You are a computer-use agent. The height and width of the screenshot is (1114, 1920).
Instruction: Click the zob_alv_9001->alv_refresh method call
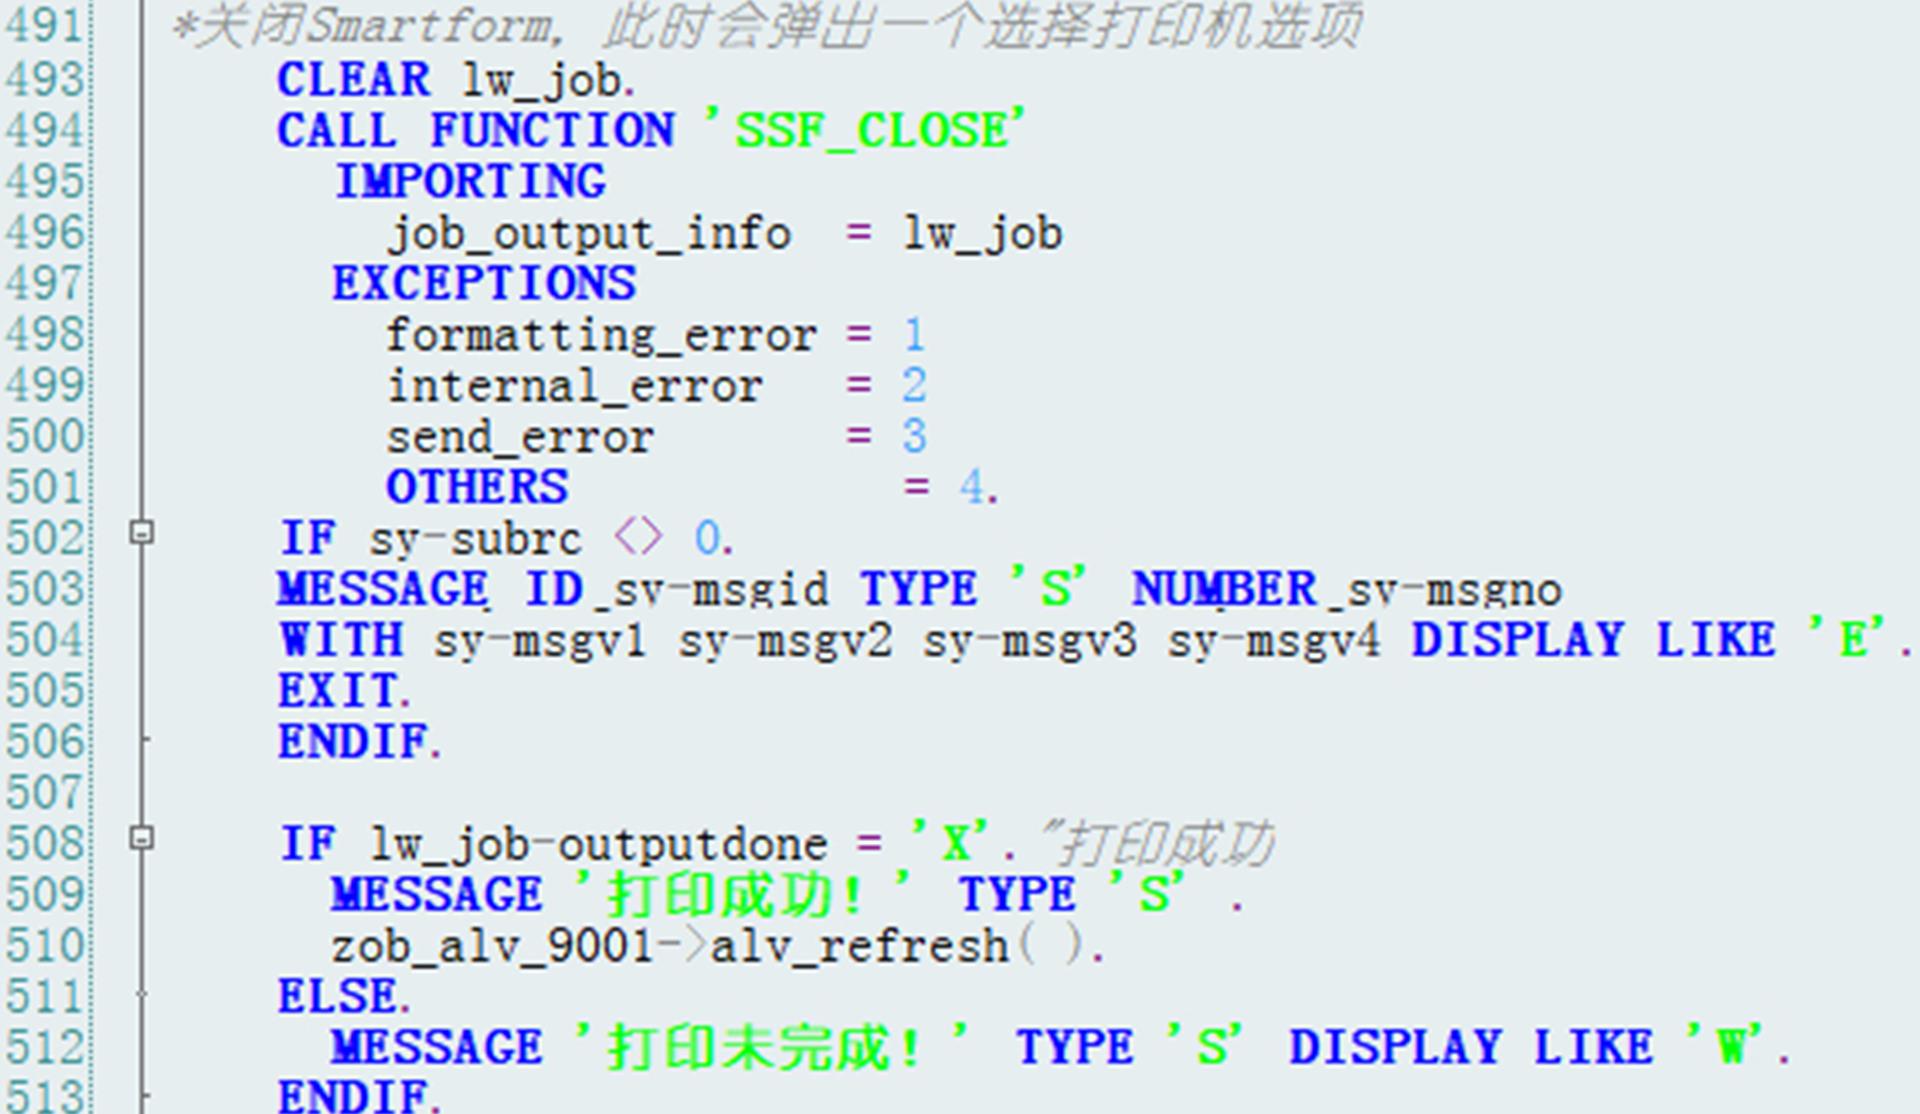pos(718,946)
